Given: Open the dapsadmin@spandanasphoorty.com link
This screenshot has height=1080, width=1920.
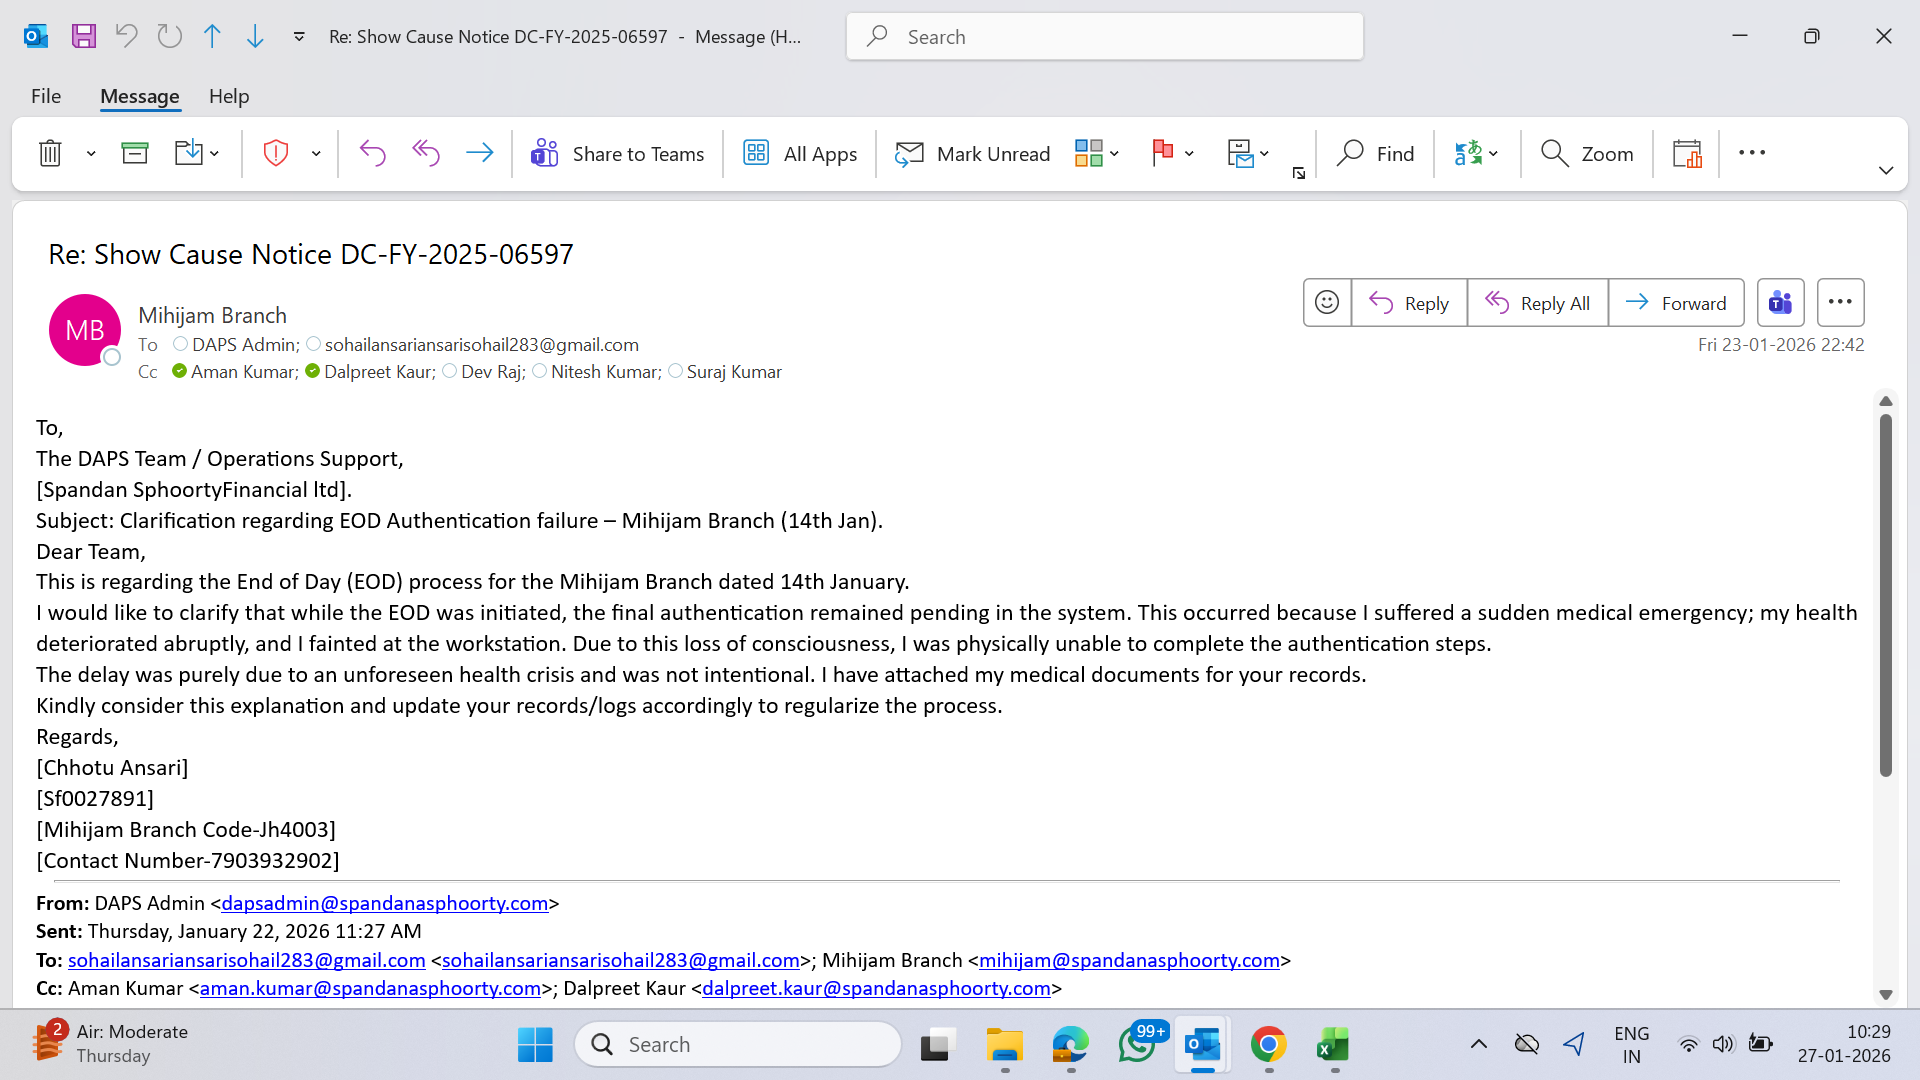Looking at the screenshot, I should [x=384, y=903].
